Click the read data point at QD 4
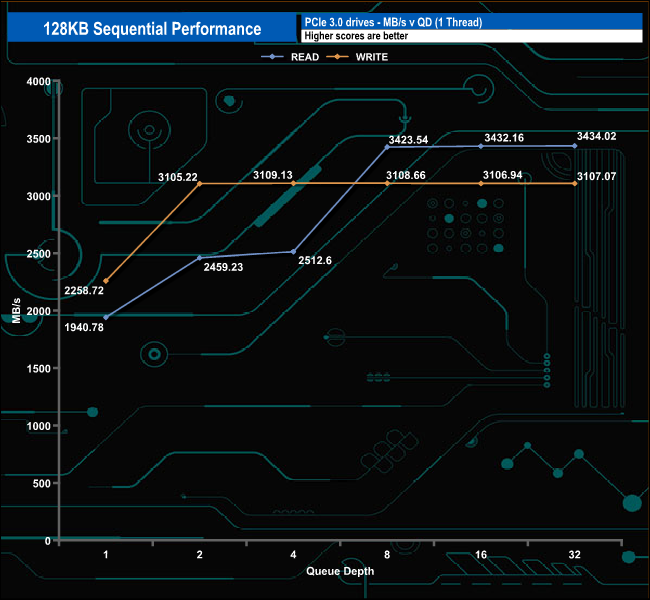650x600 pixels. coord(293,252)
